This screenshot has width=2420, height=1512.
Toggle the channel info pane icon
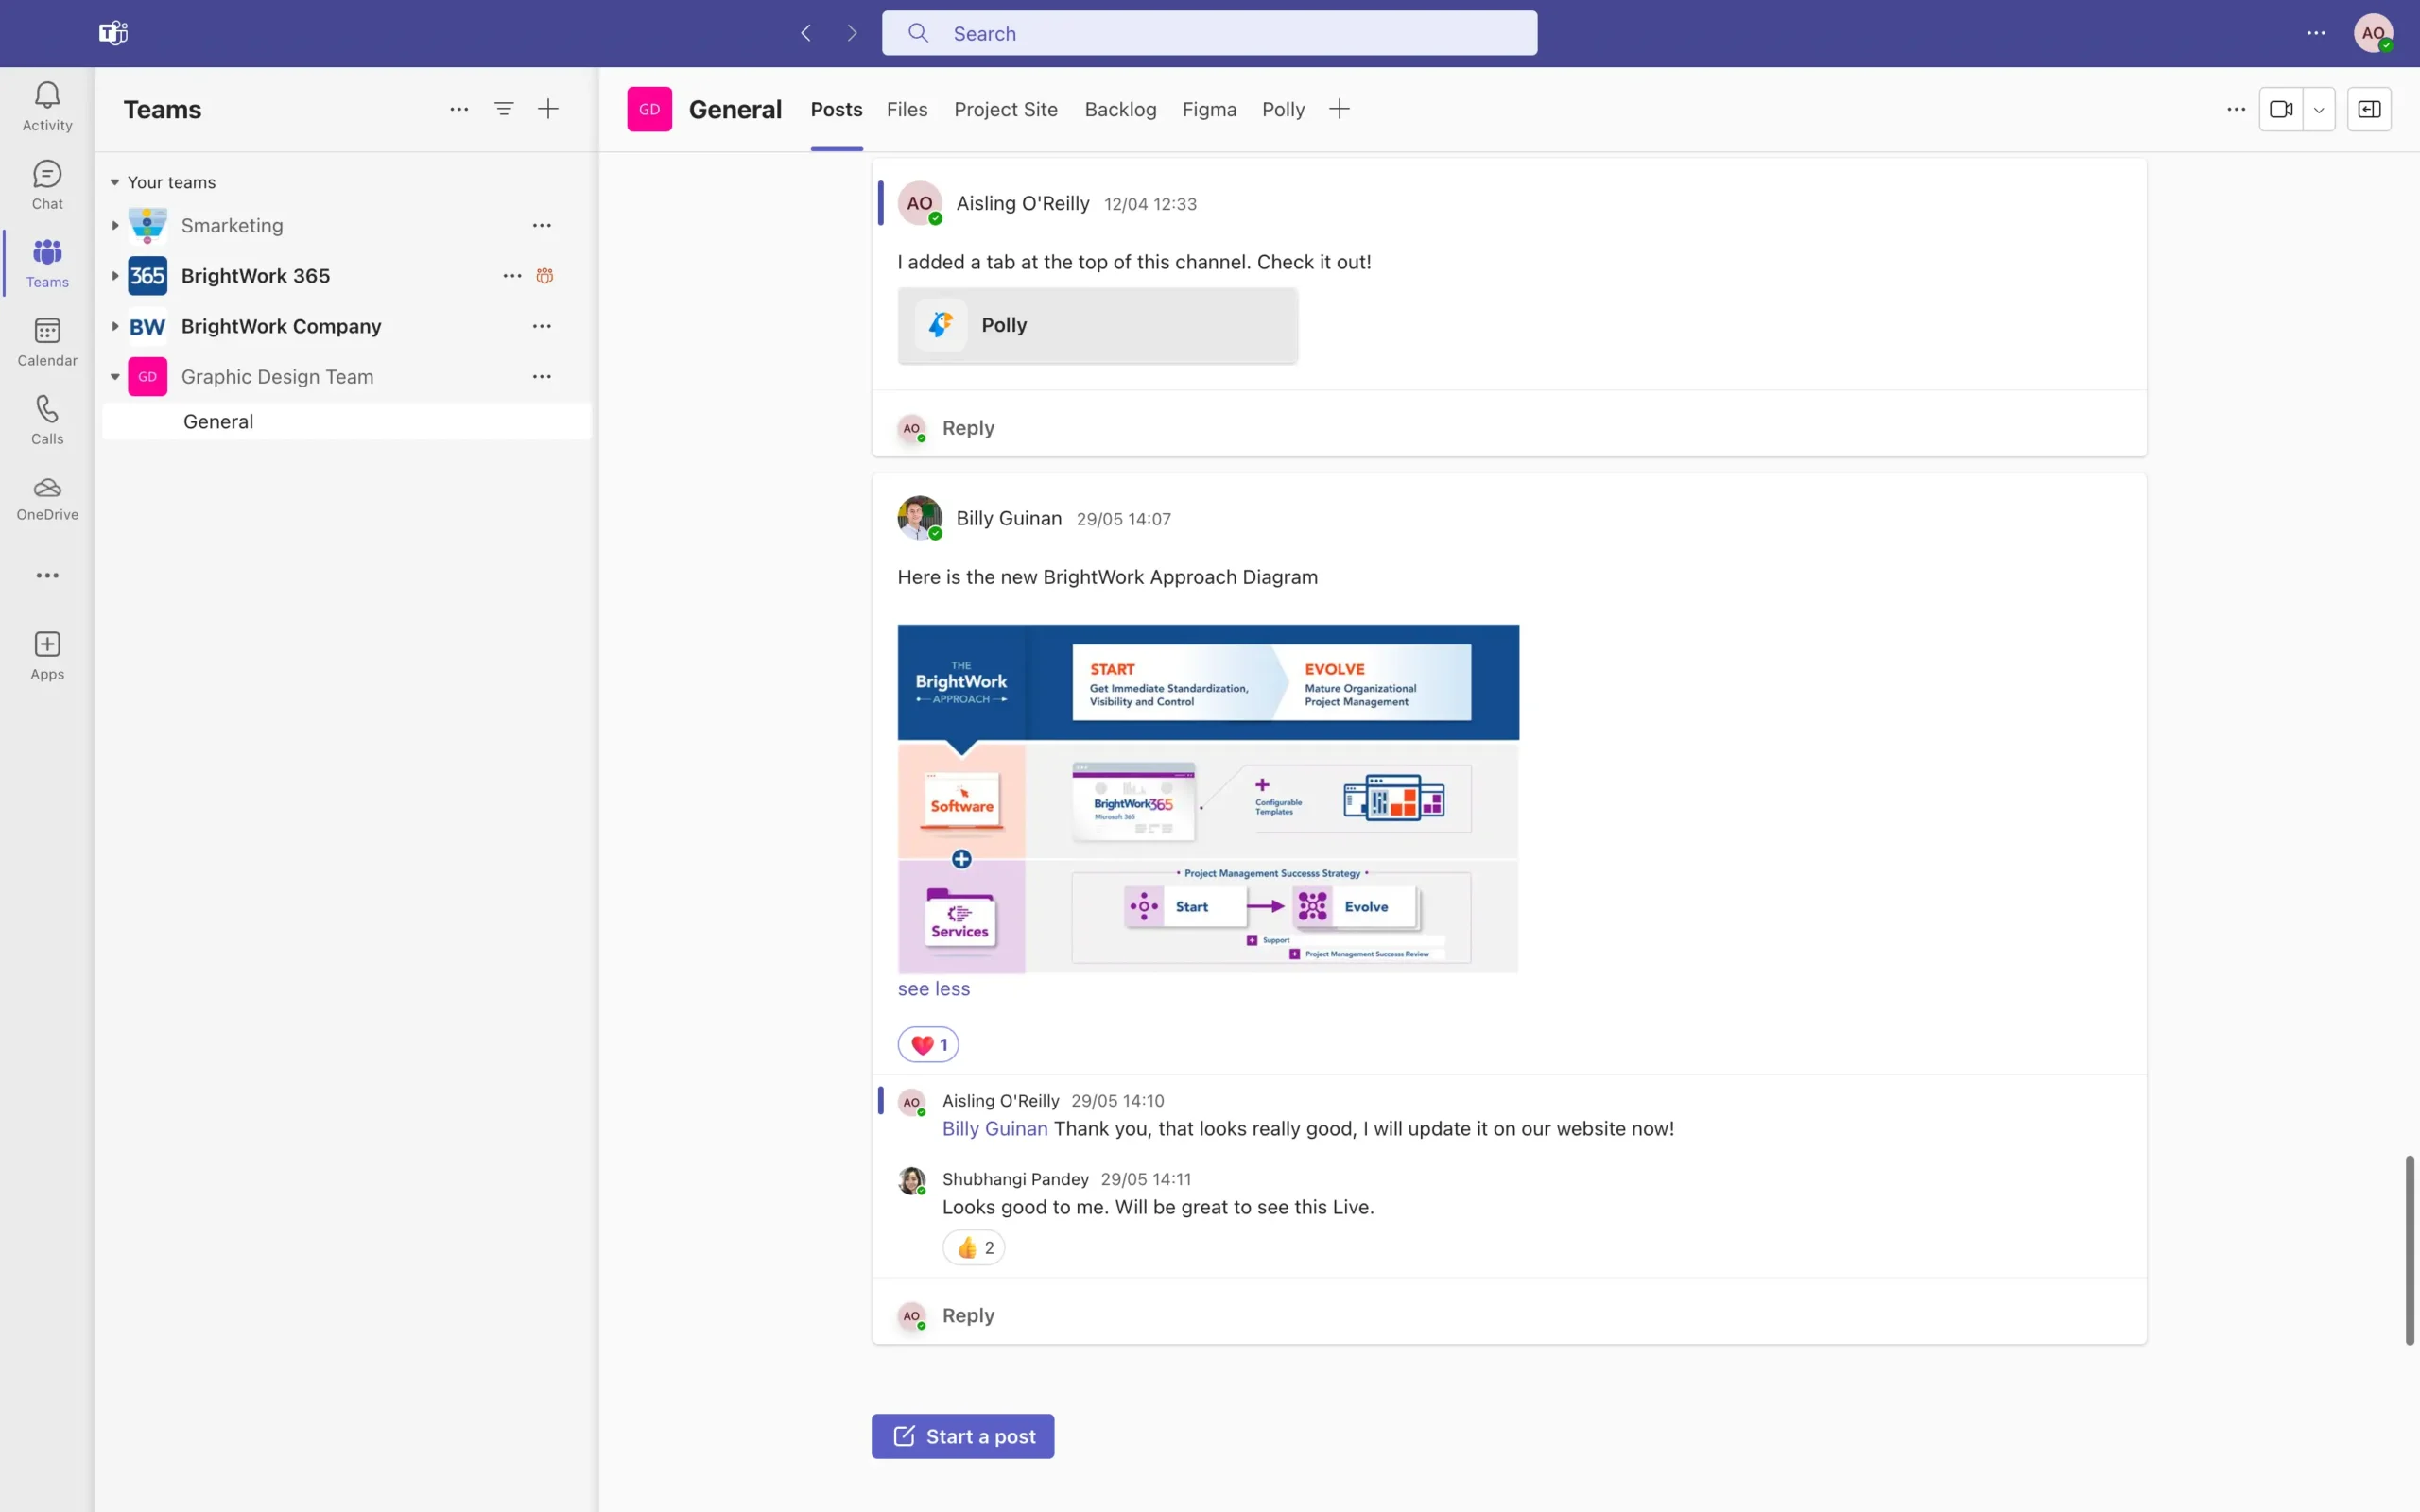(2369, 110)
